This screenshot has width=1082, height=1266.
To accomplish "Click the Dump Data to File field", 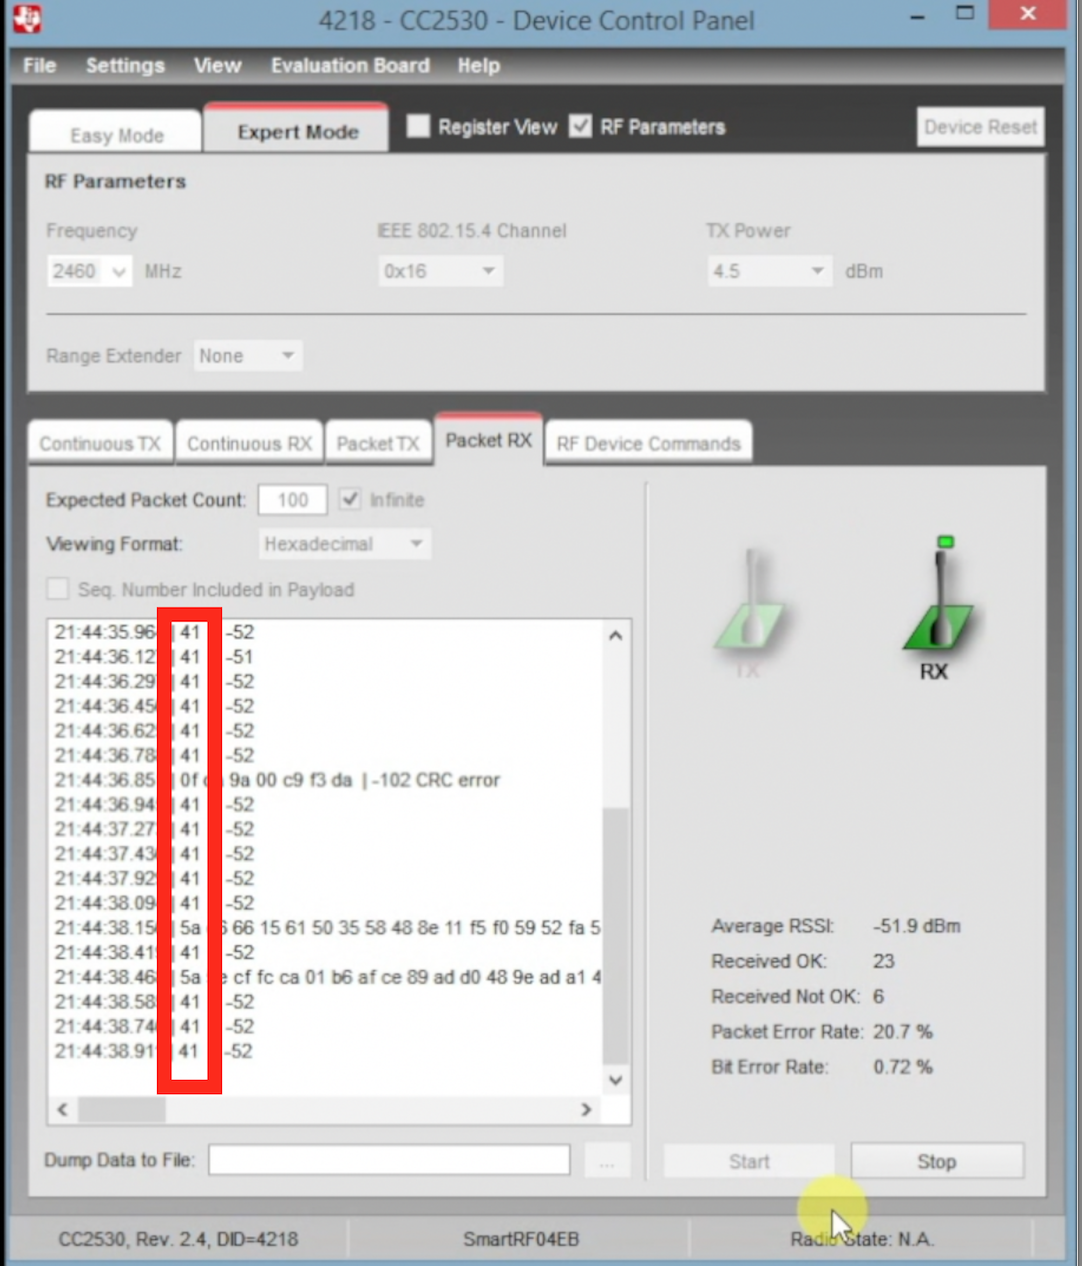I will [389, 1160].
